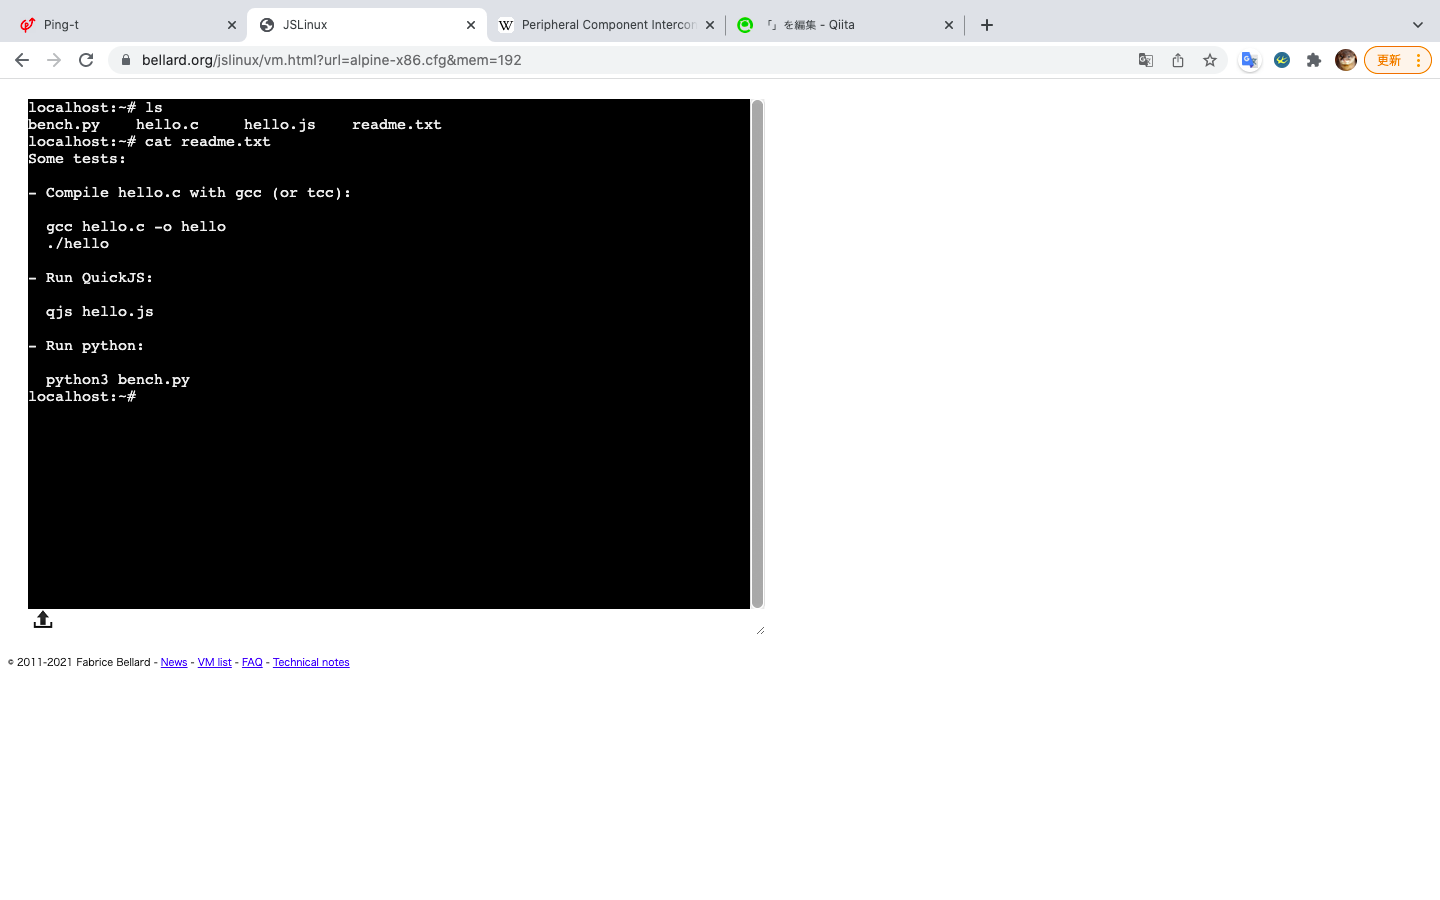
Task: Open the Technical notes link
Action: pyautogui.click(x=310, y=662)
